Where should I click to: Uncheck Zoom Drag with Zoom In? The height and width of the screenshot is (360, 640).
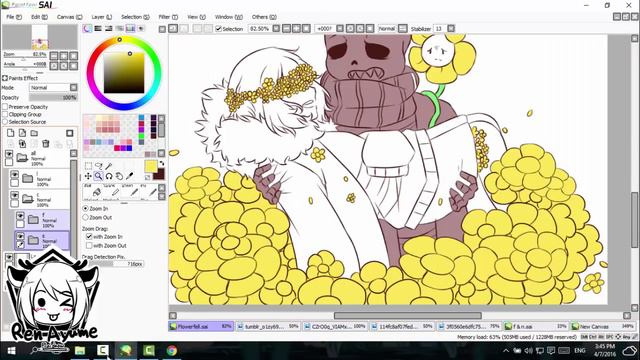tap(89, 237)
